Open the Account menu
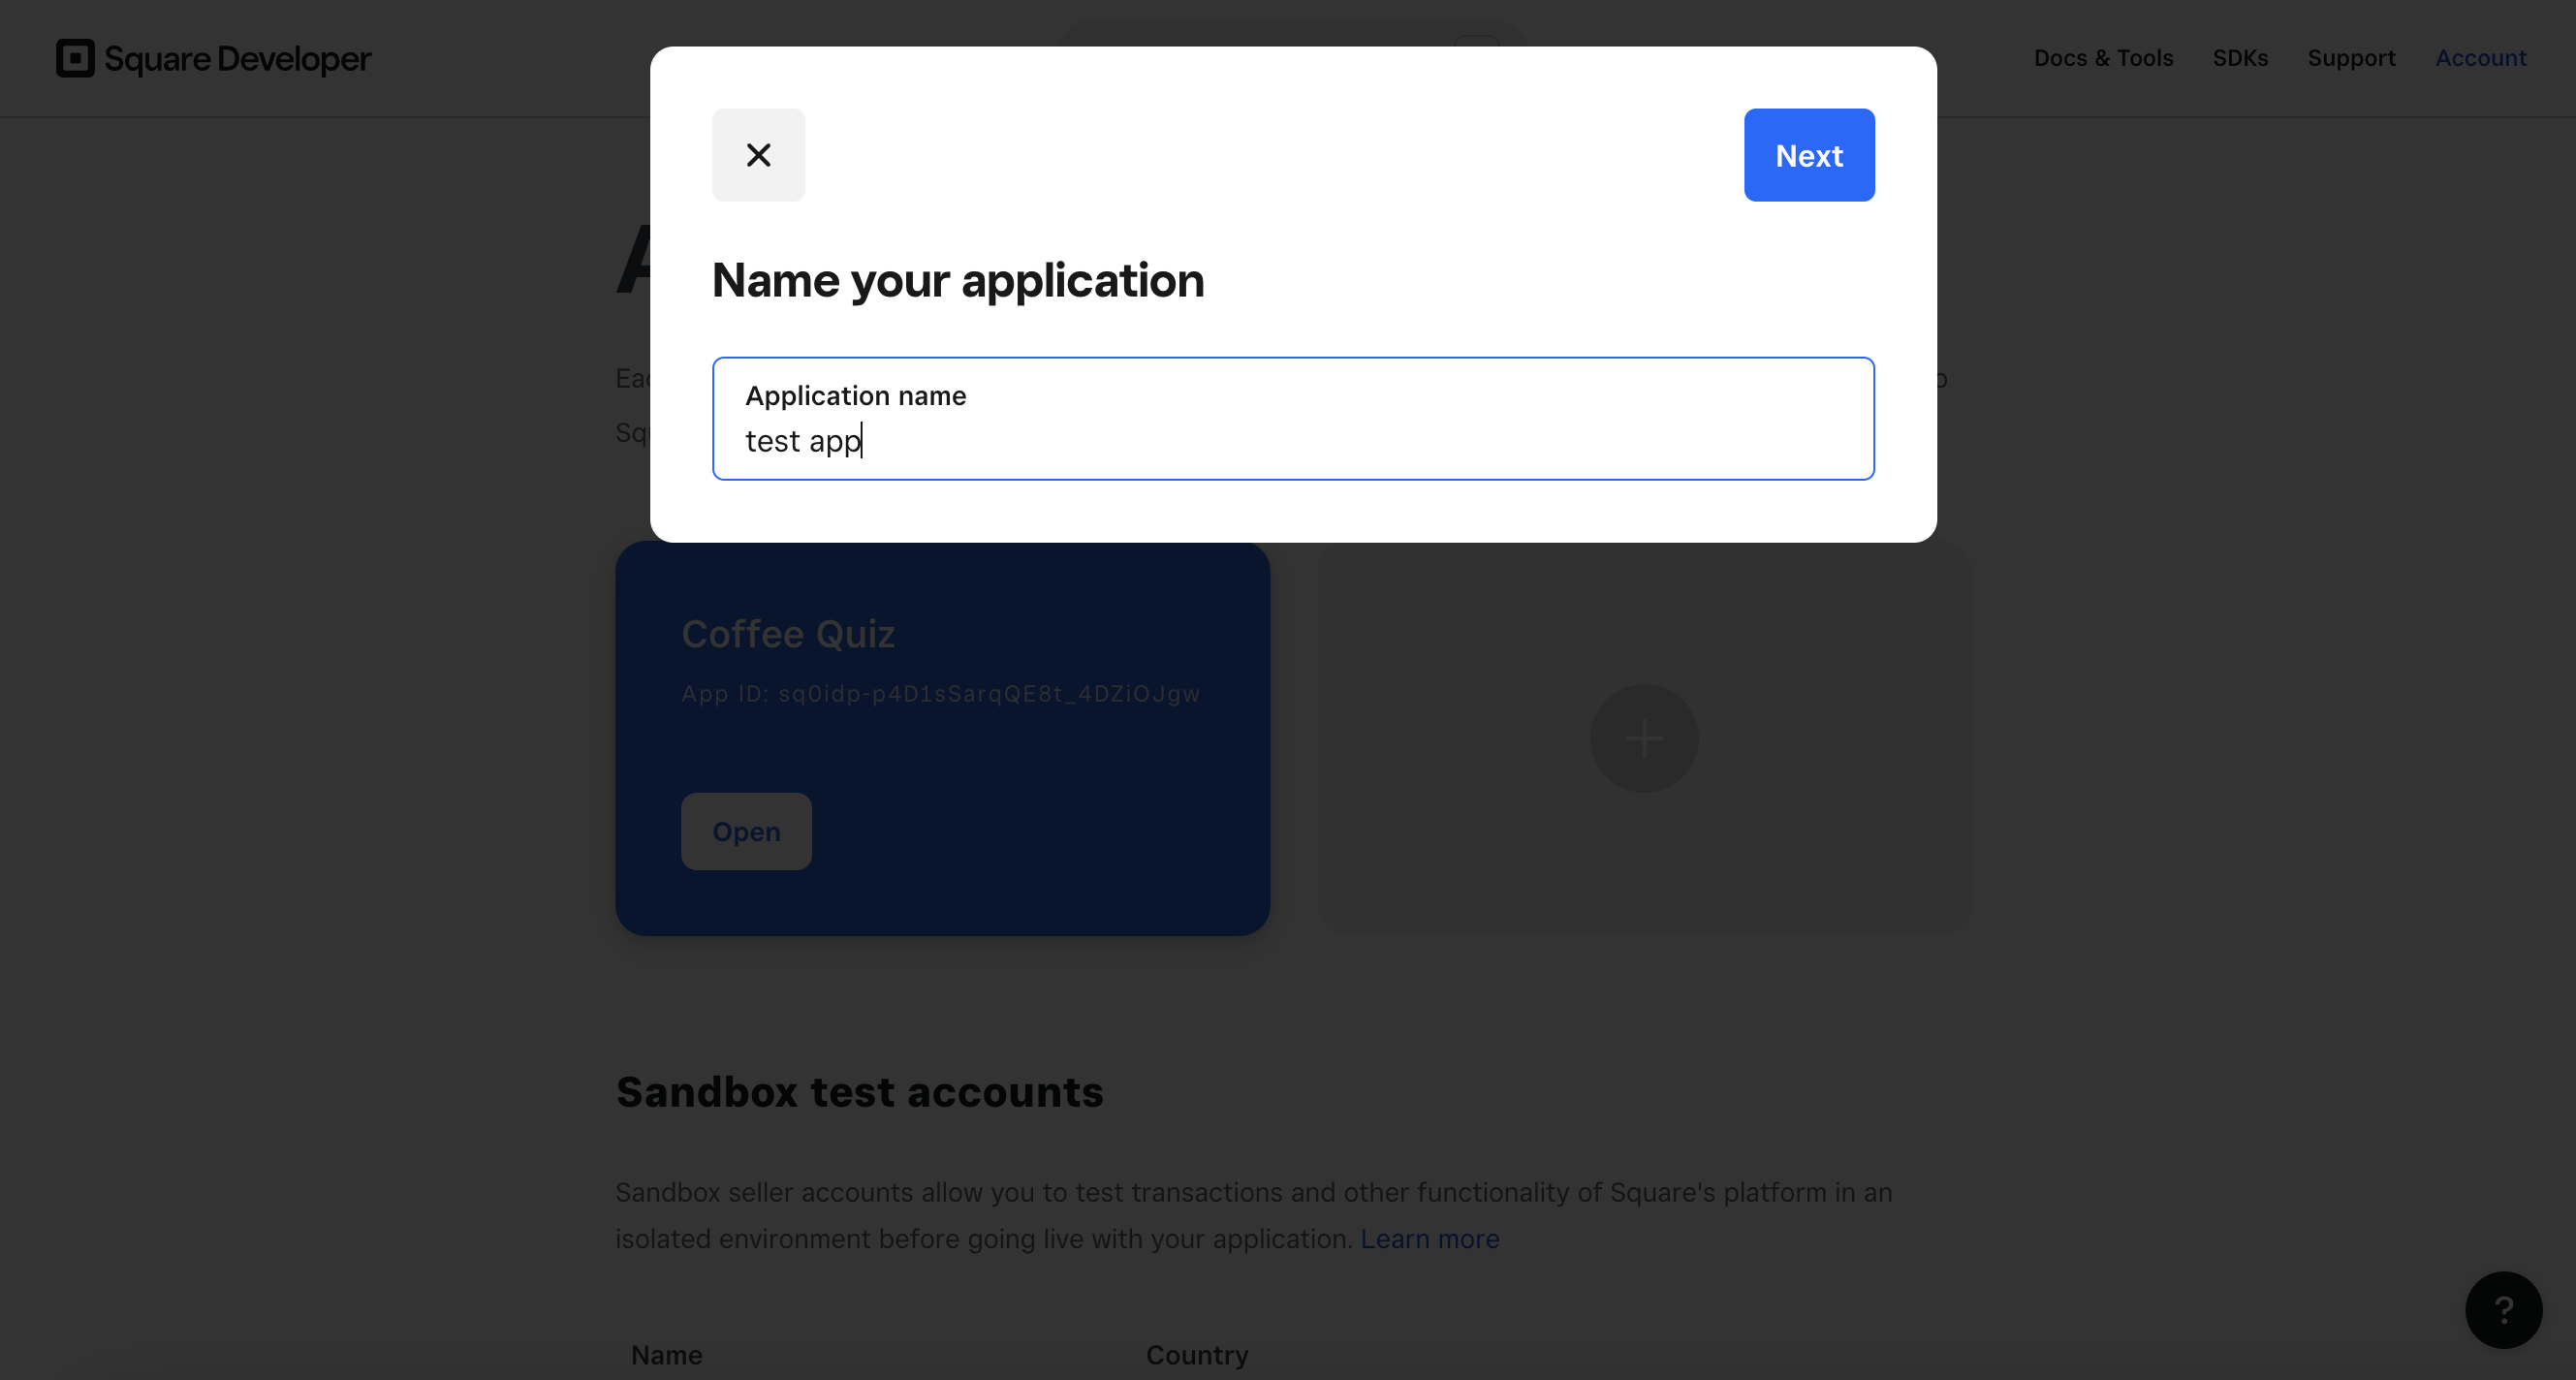 pos(2480,58)
